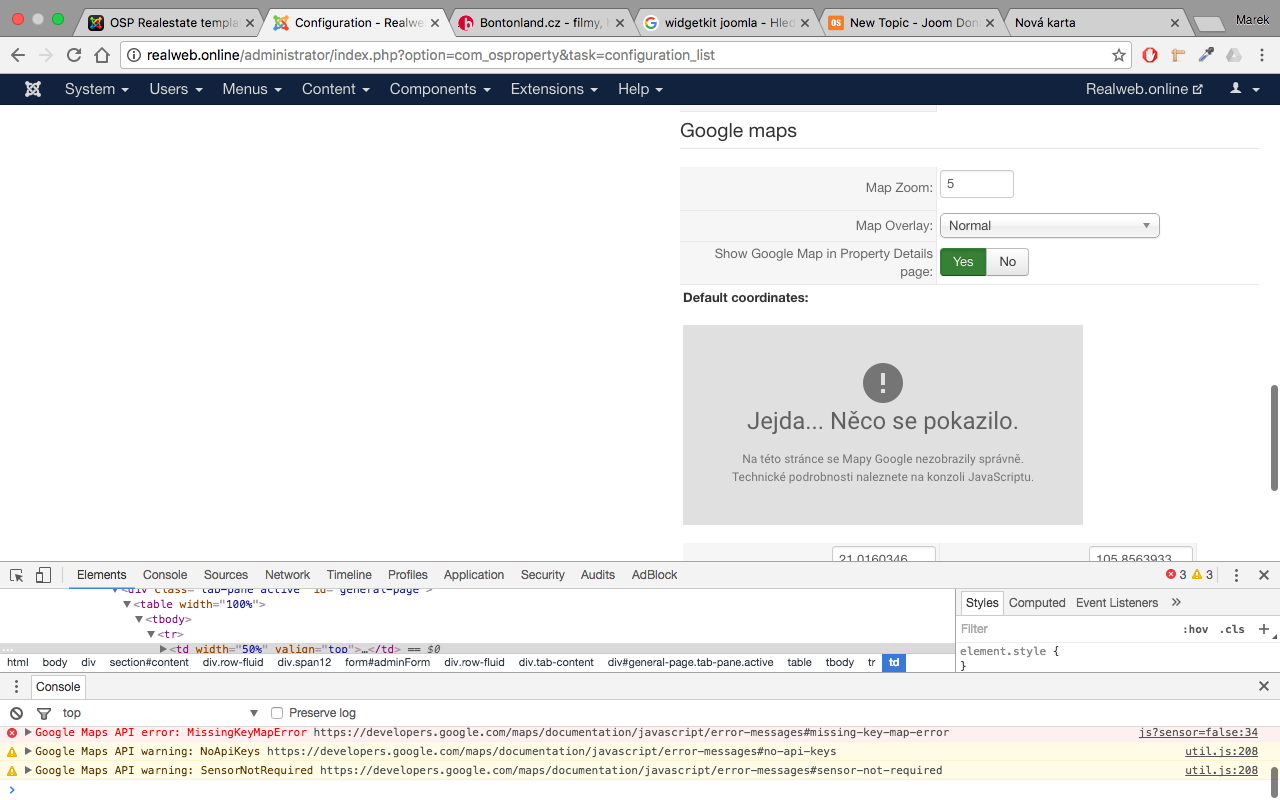Open the console context 'top' dropdown
Viewport: 1280px width, 800px height.
(x=160, y=713)
